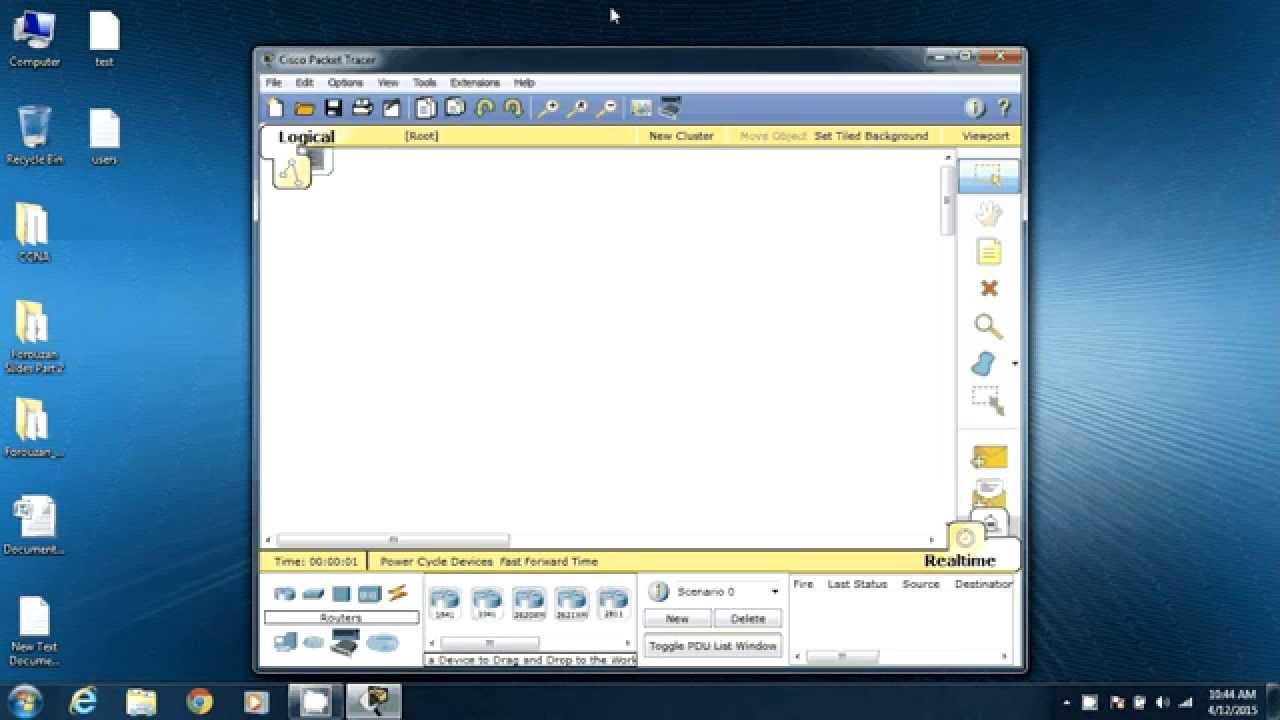Switch to the Logical workspace tab

(306, 137)
